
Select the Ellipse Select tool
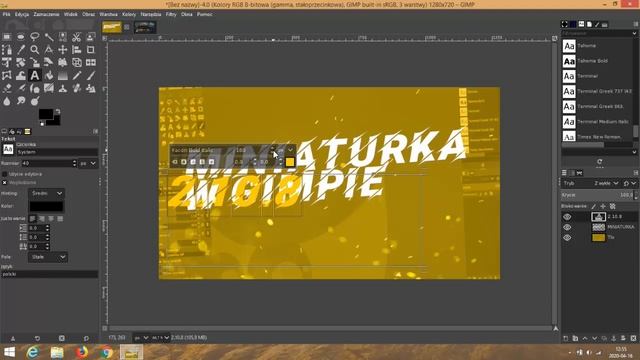21,37
